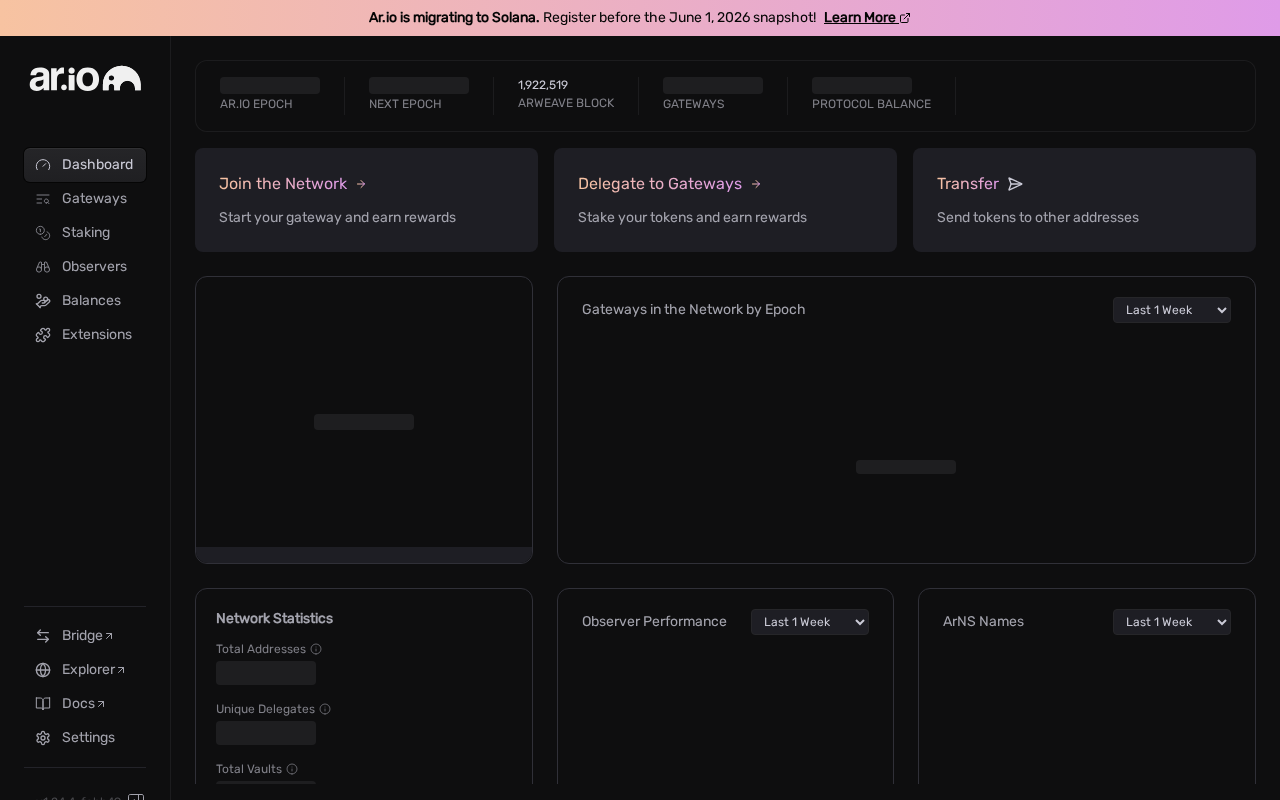The height and width of the screenshot is (800, 1280).
Task: Open the Bridge external link
Action: pyautogui.click(x=87, y=636)
